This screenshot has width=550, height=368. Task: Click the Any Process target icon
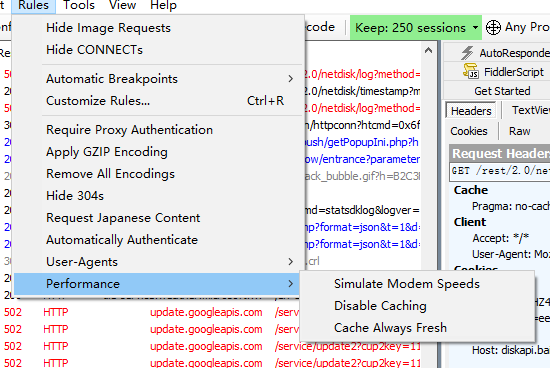[493, 27]
